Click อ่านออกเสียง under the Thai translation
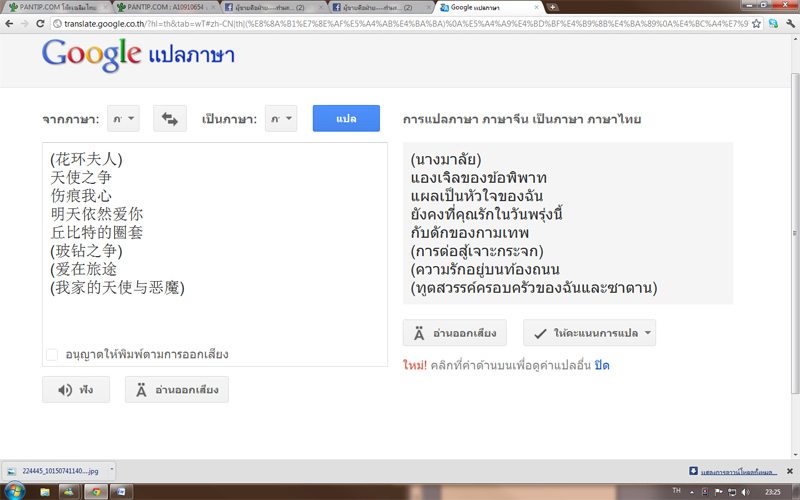800x500 pixels. click(455, 333)
